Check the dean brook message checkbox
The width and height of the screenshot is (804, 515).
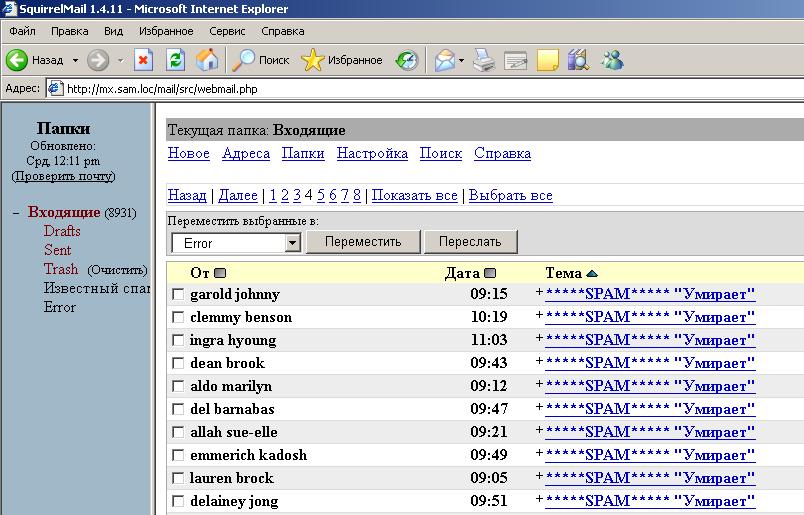178,363
